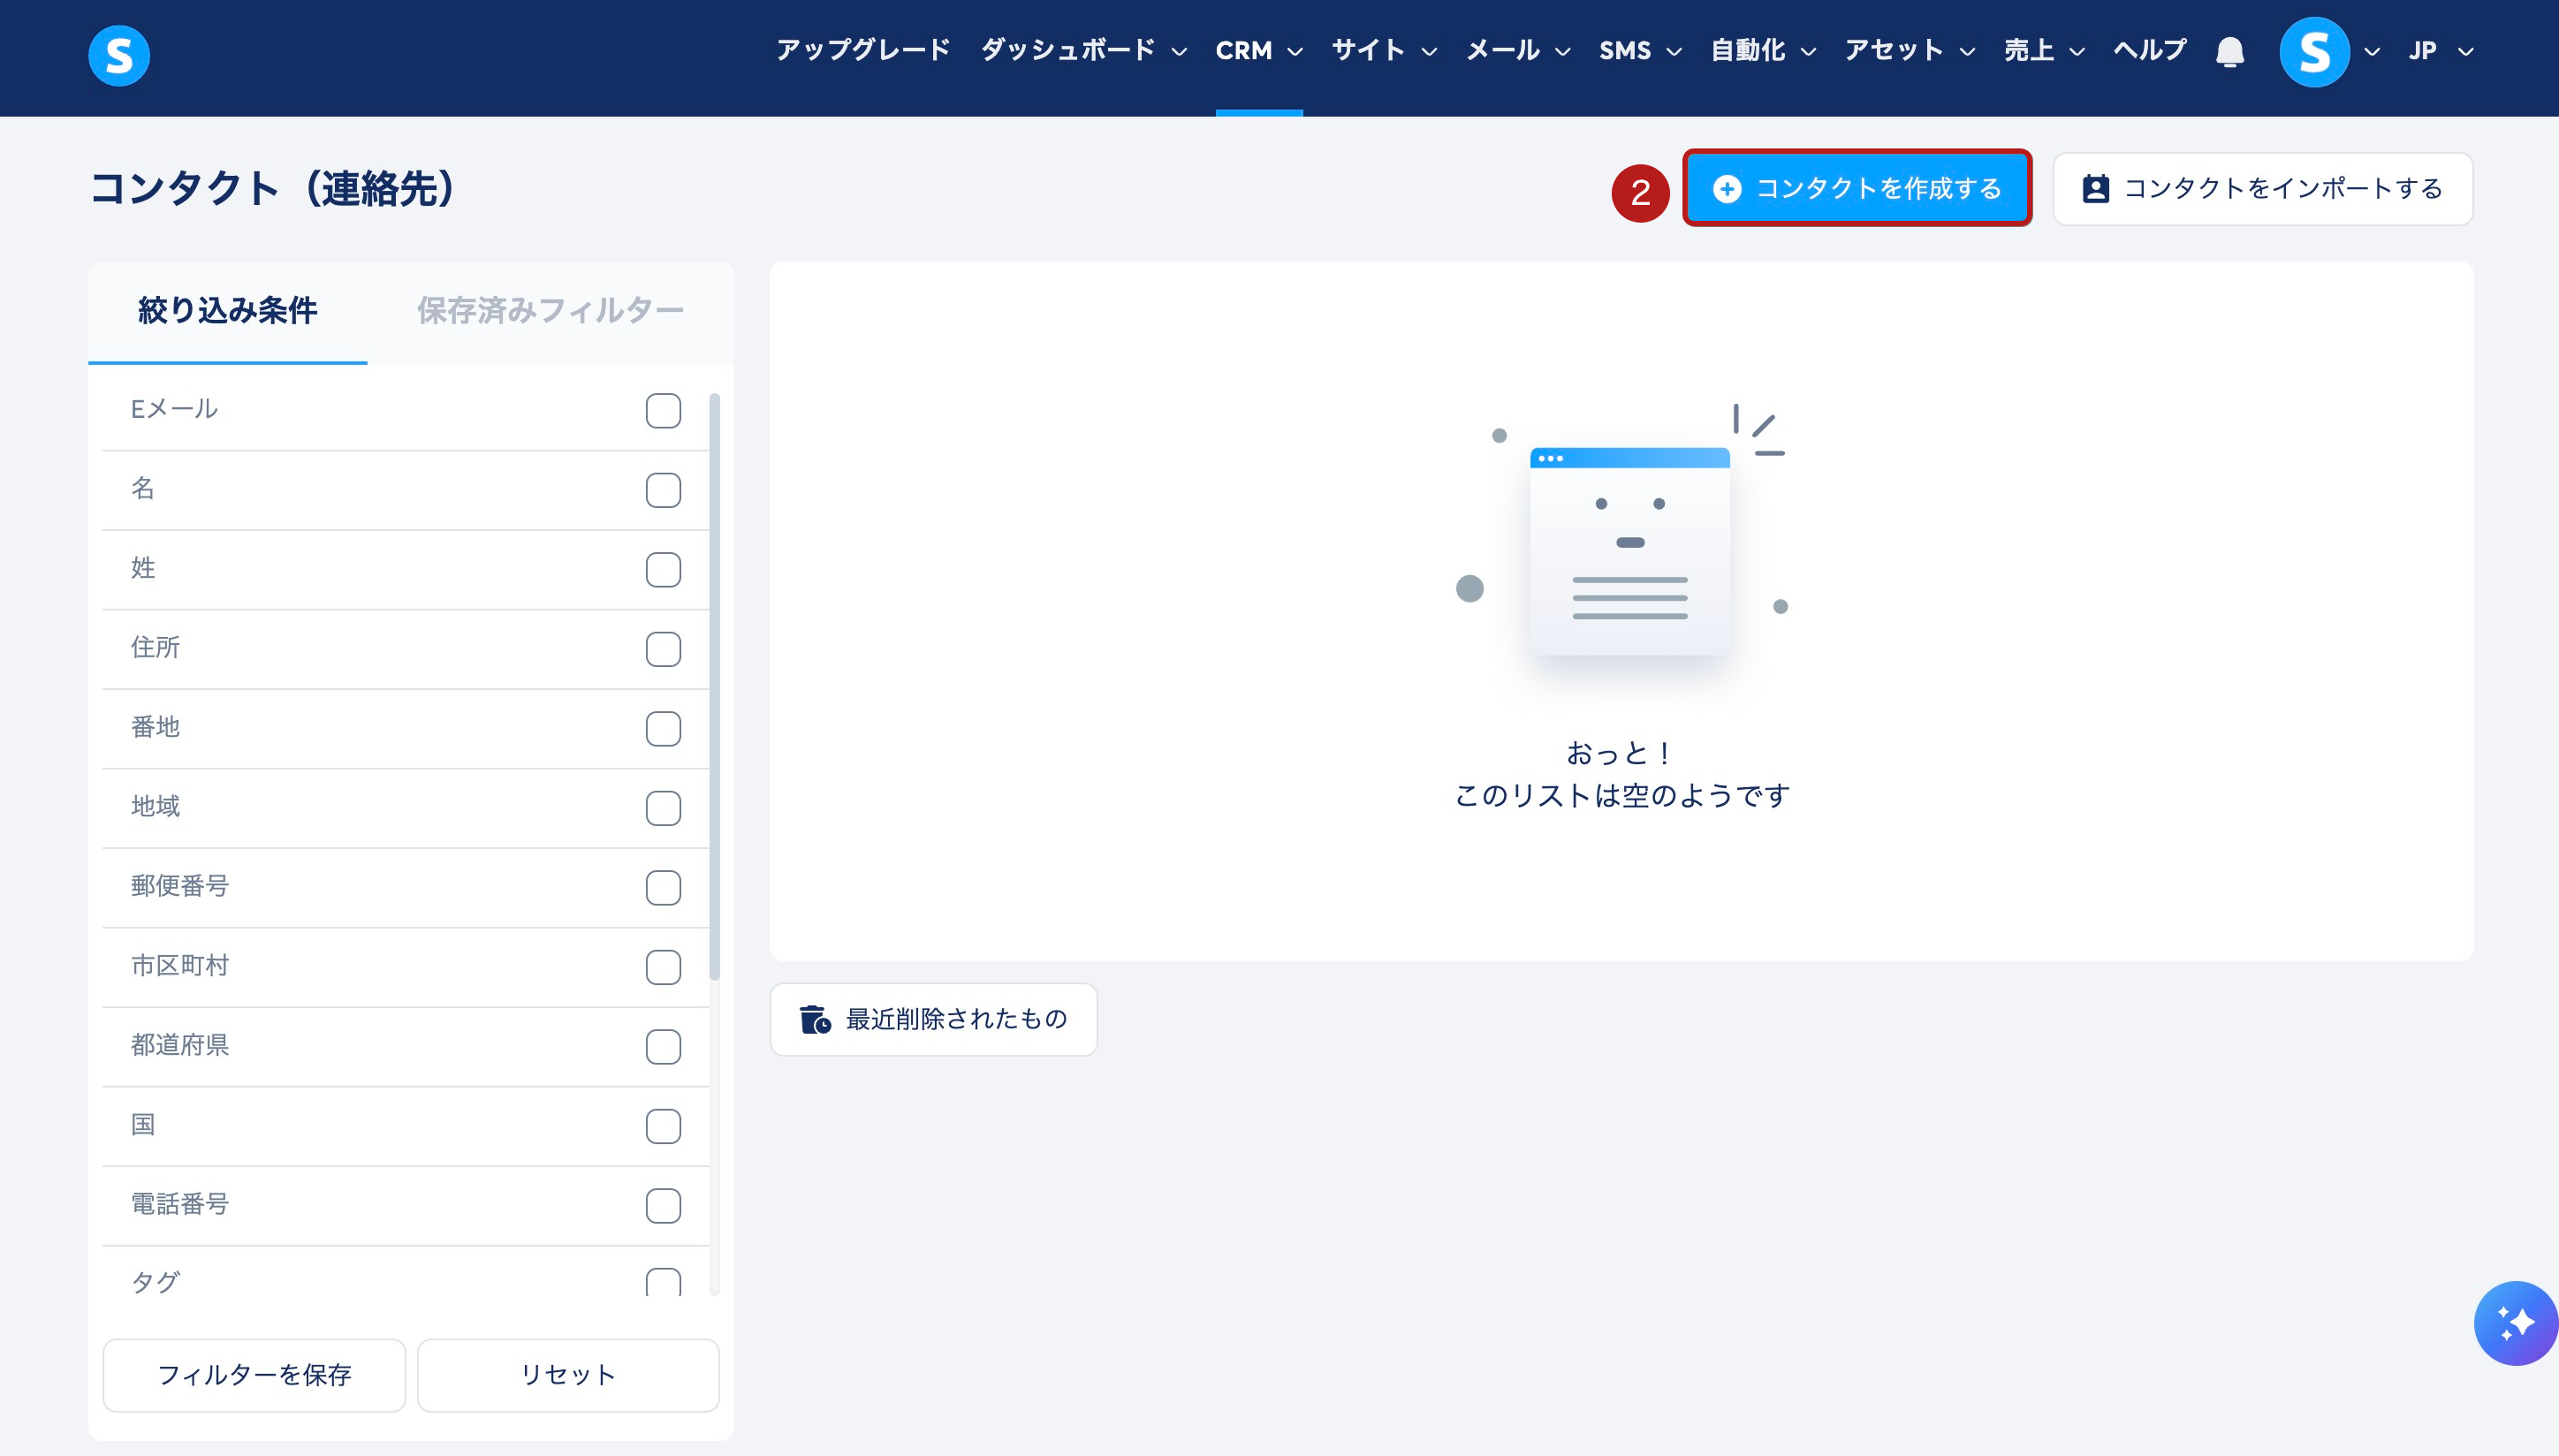The height and width of the screenshot is (1456, 2559).
Task: Enable the Eメール filter checkbox
Action: point(663,410)
